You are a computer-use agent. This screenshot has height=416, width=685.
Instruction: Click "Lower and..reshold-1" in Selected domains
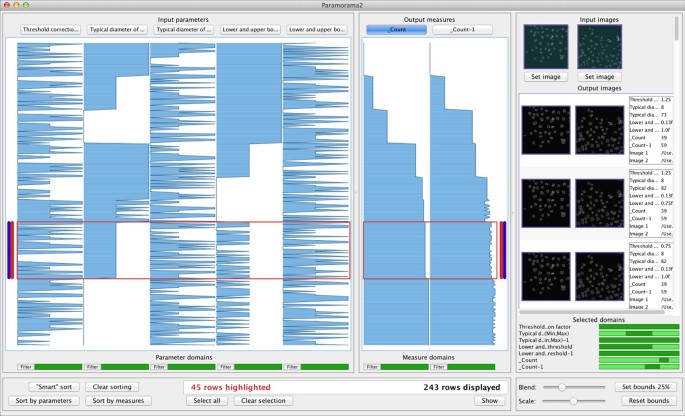(x=546, y=353)
